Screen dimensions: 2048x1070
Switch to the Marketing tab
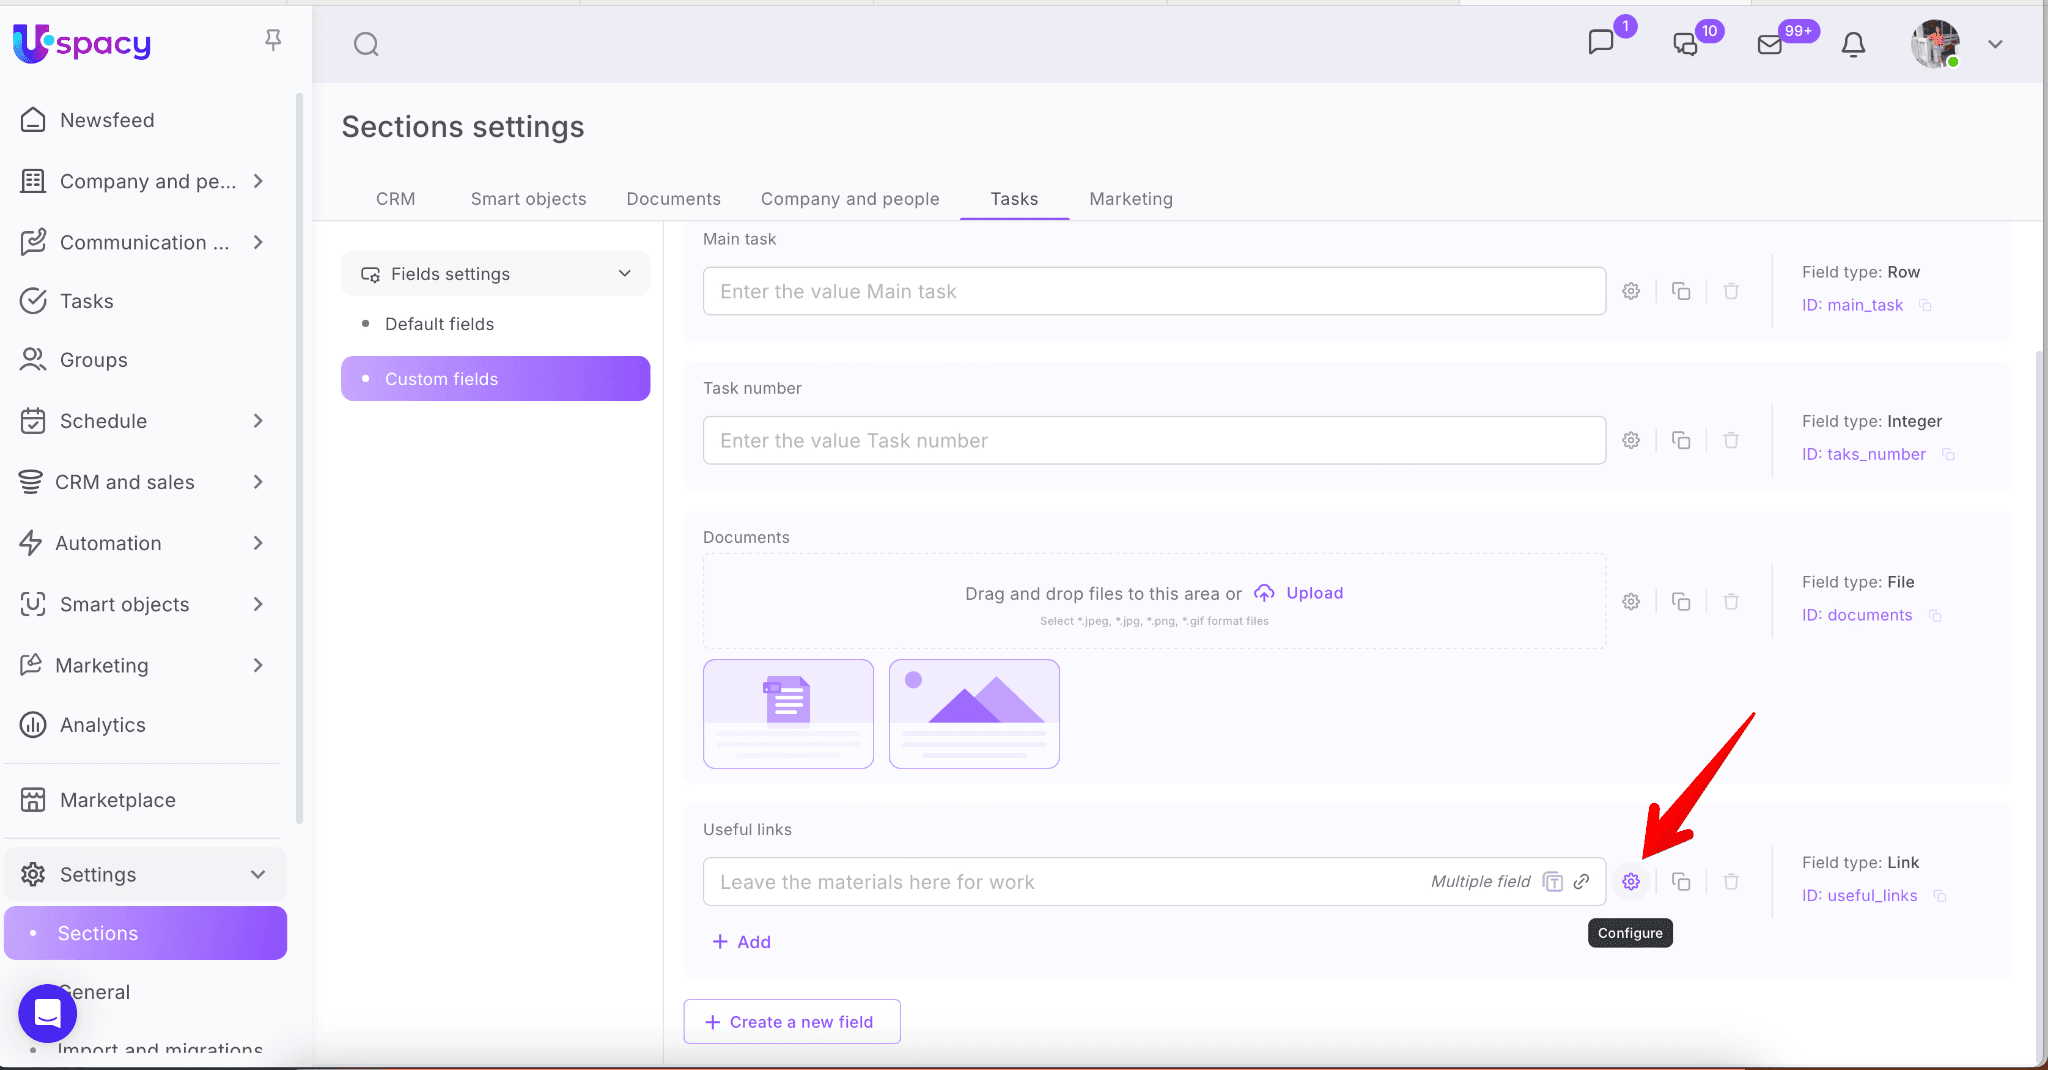tap(1130, 199)
